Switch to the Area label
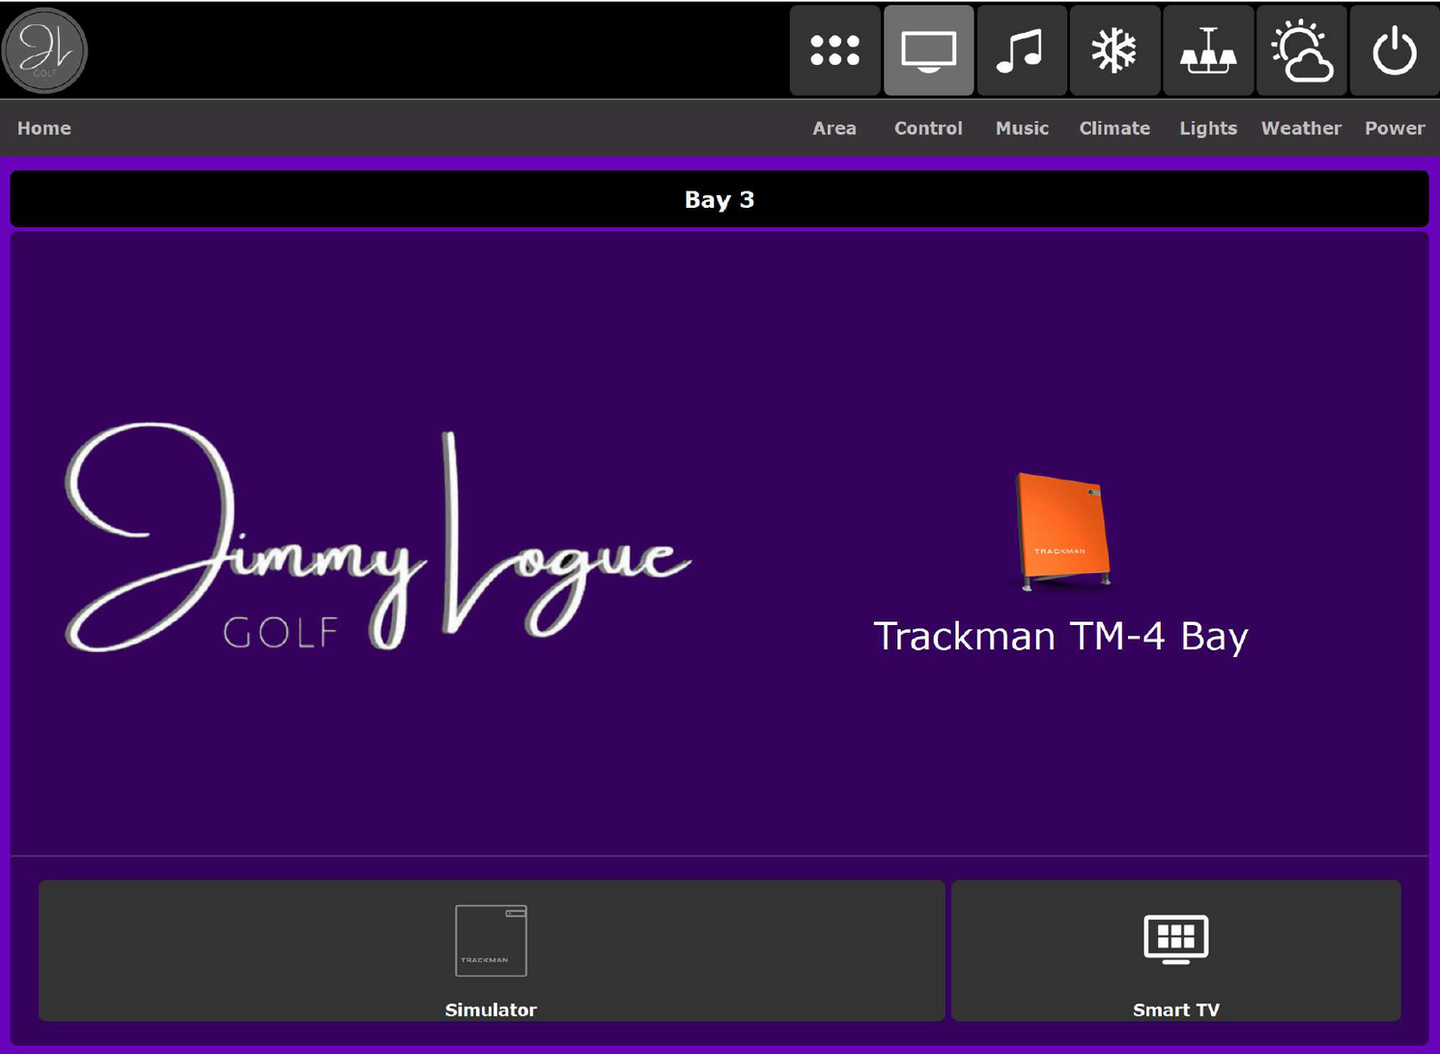Viewport: 1440px width, 1054px height. click(834, 128)
